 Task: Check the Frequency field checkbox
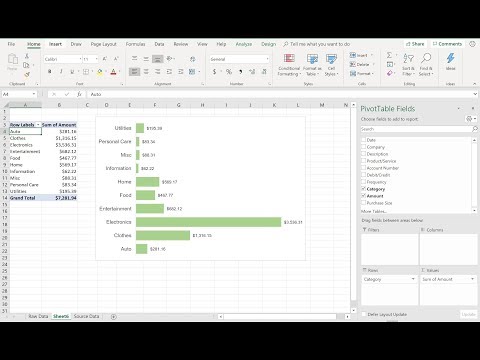(x=364, y=182)
